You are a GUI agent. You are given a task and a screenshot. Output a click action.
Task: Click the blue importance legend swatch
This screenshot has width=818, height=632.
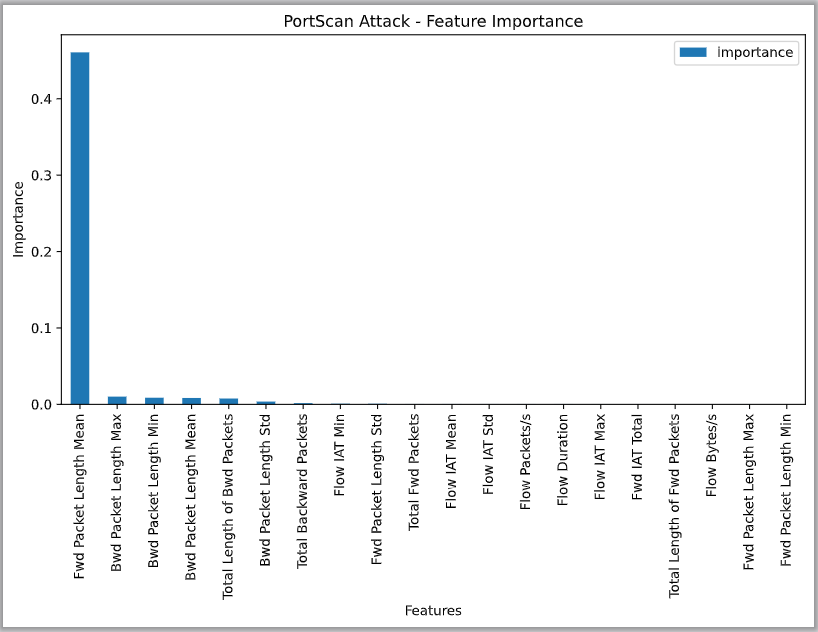point(693,52)
